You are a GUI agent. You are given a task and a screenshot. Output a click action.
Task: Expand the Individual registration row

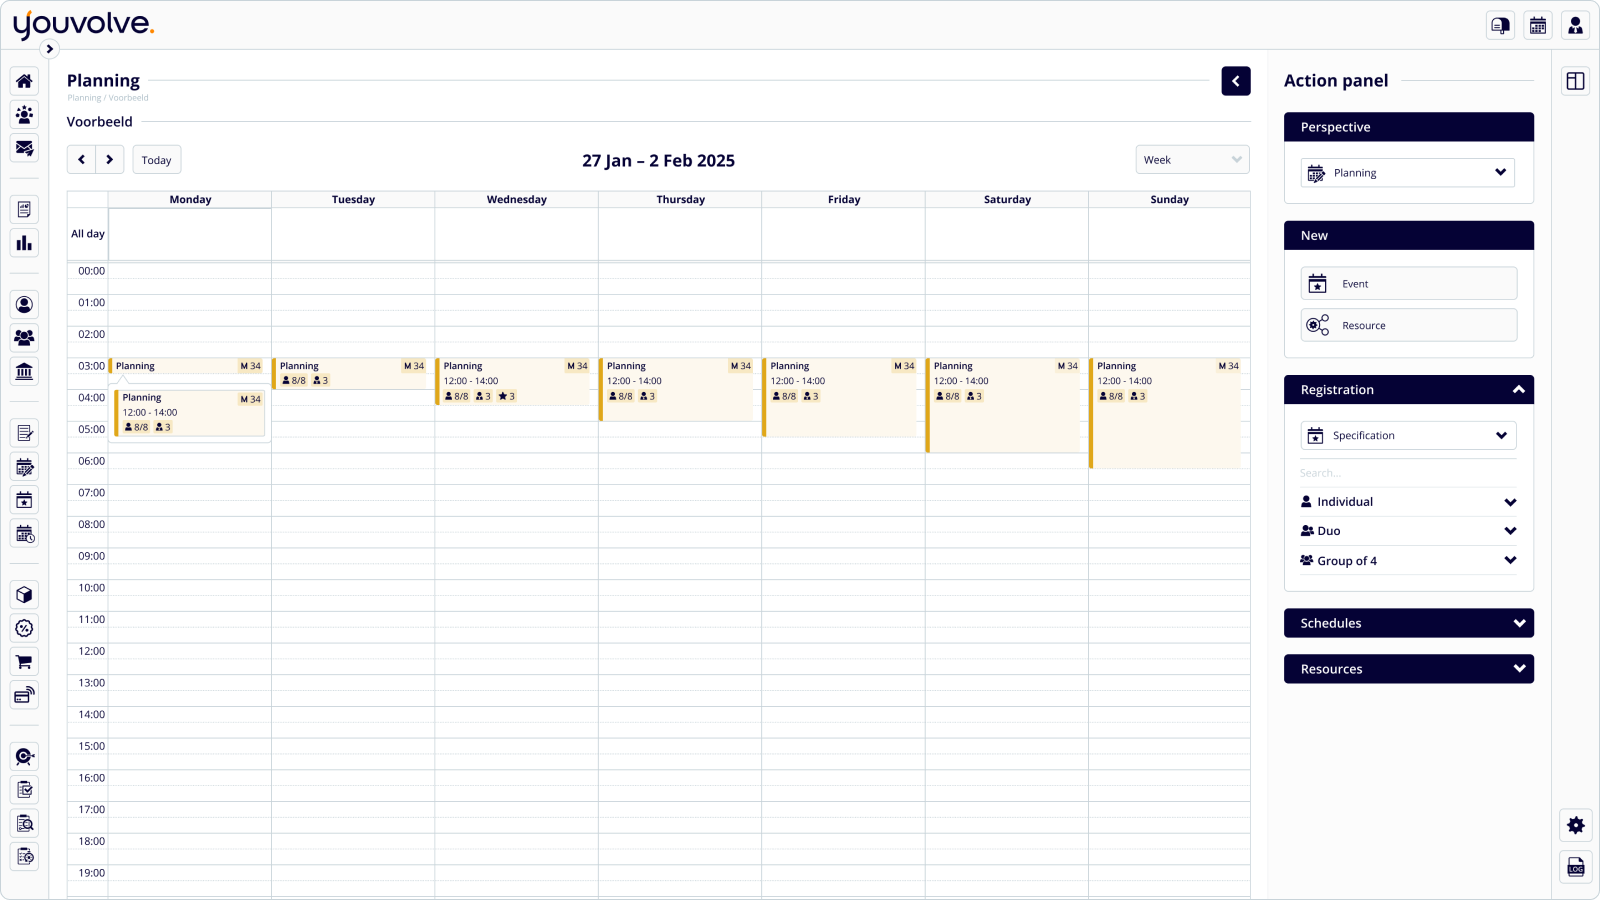(x=1408, y=502)
